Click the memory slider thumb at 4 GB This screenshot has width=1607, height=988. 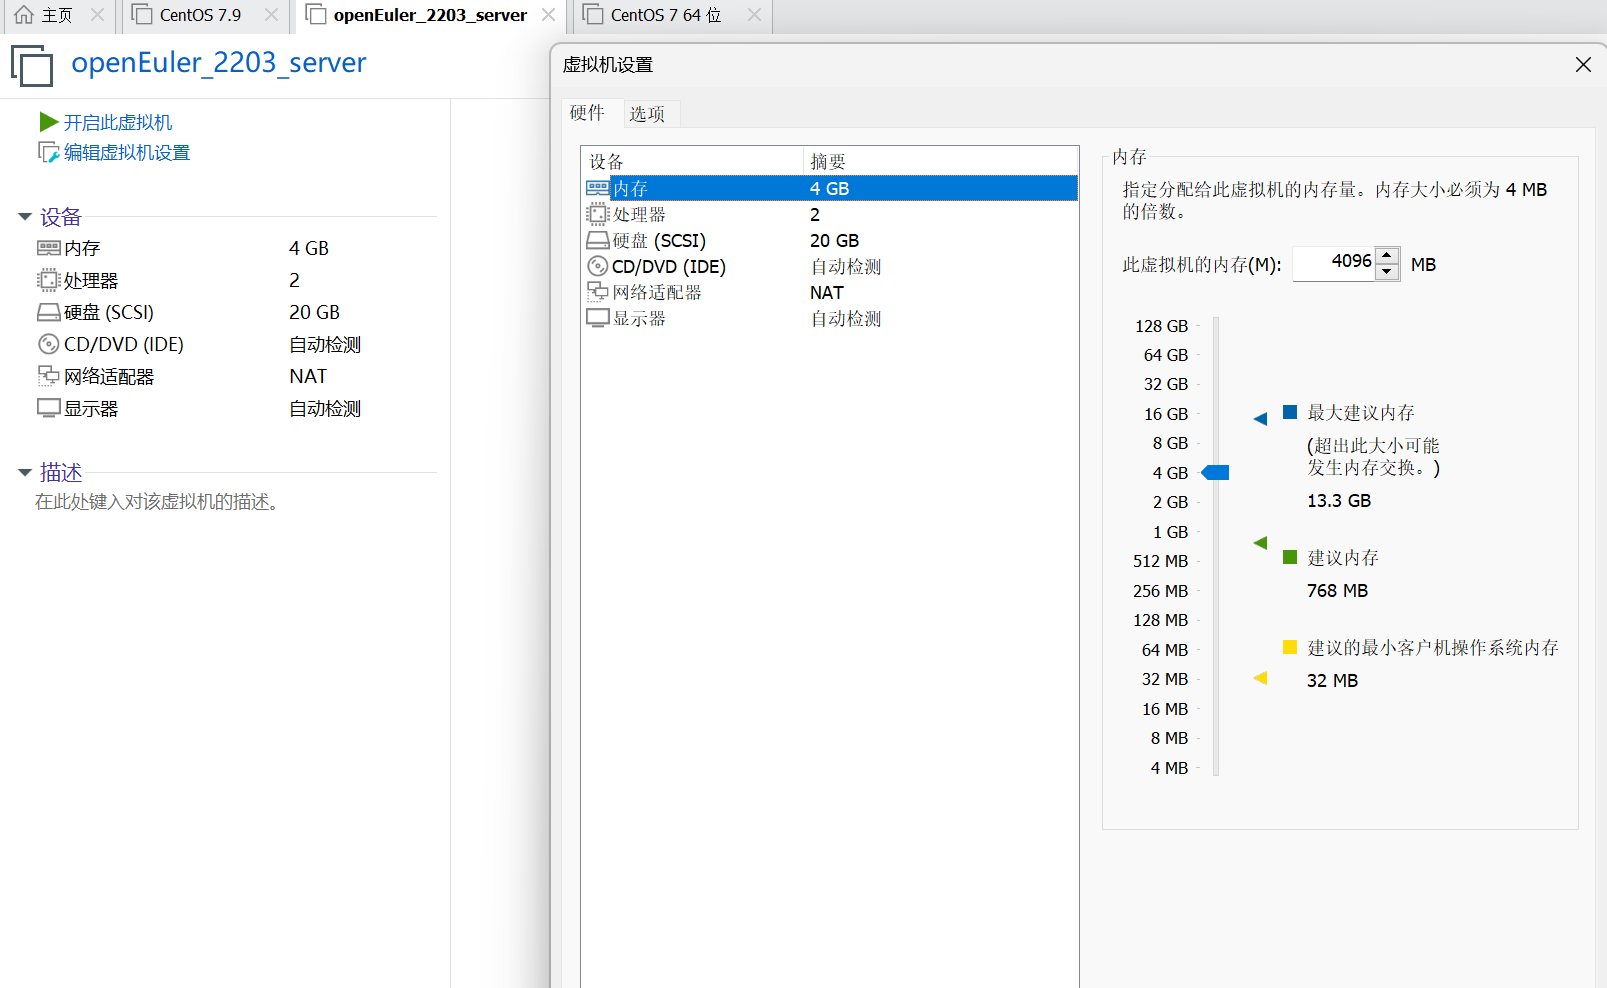[1215, 472]
